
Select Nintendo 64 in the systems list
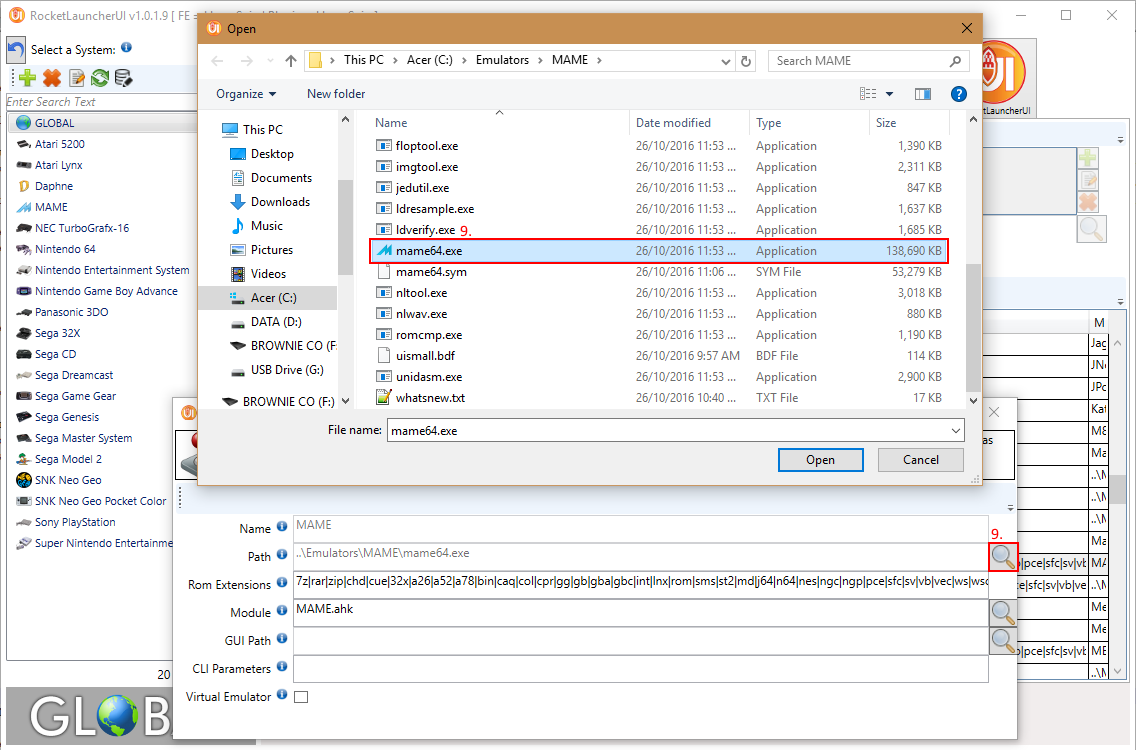(65, 249)
